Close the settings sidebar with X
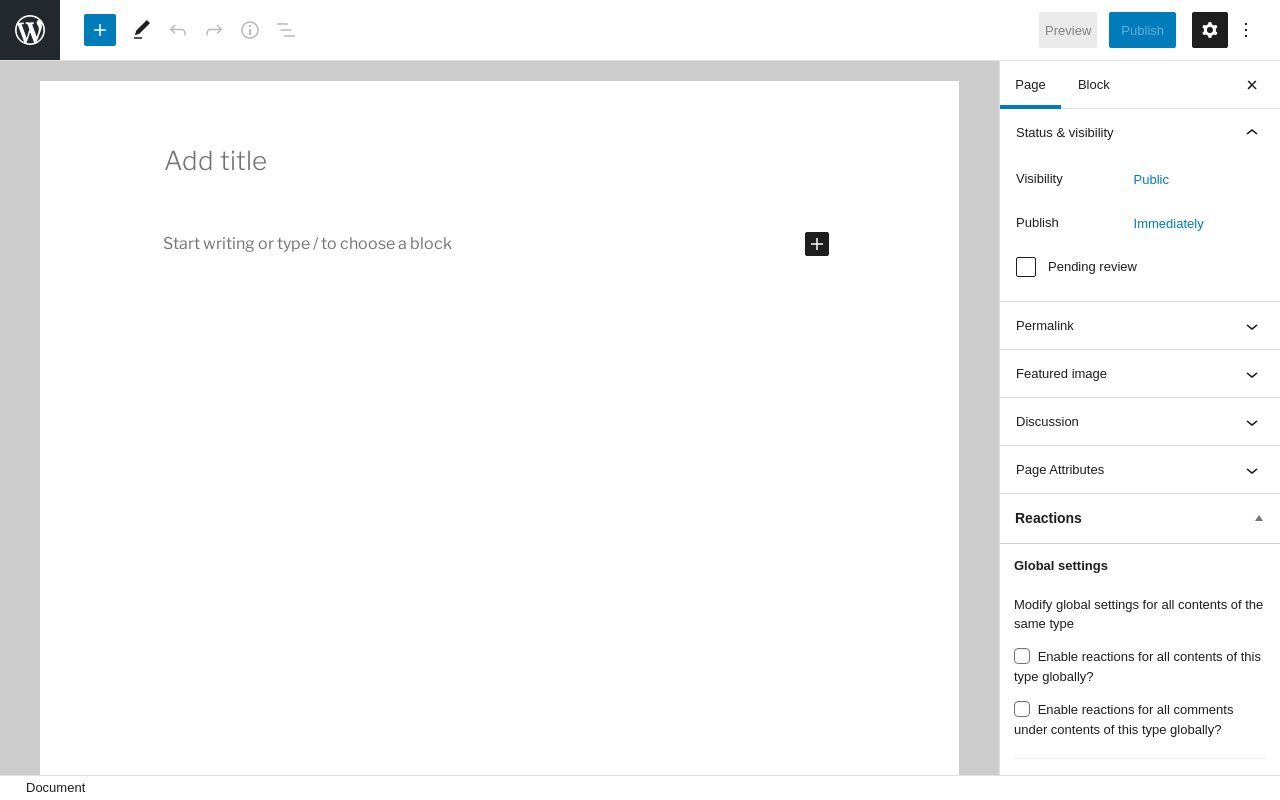 coord(1252,85)
